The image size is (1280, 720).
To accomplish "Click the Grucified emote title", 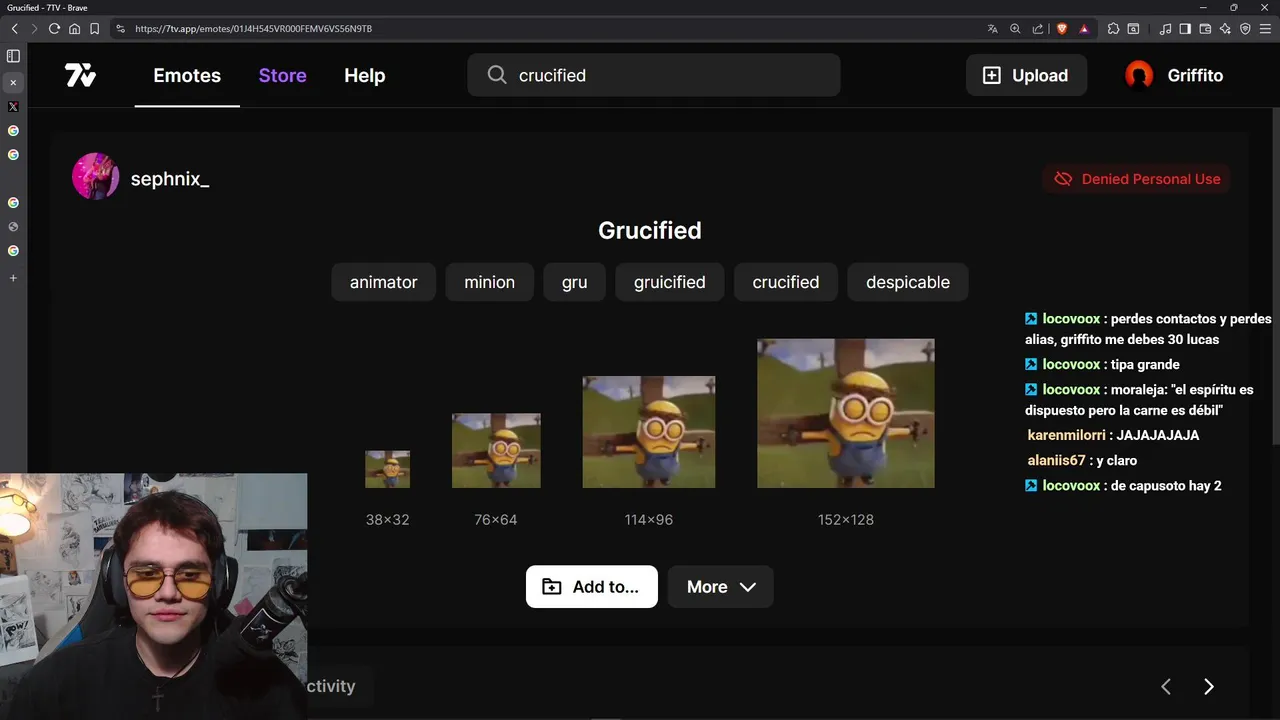I will point(650,230).
